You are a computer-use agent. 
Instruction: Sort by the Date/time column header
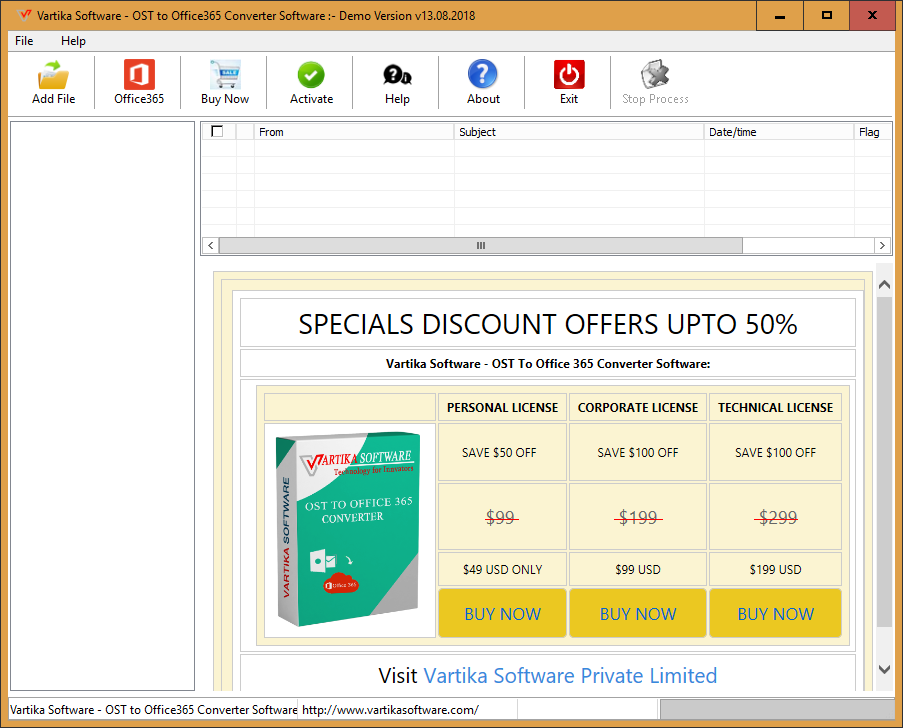779,132
